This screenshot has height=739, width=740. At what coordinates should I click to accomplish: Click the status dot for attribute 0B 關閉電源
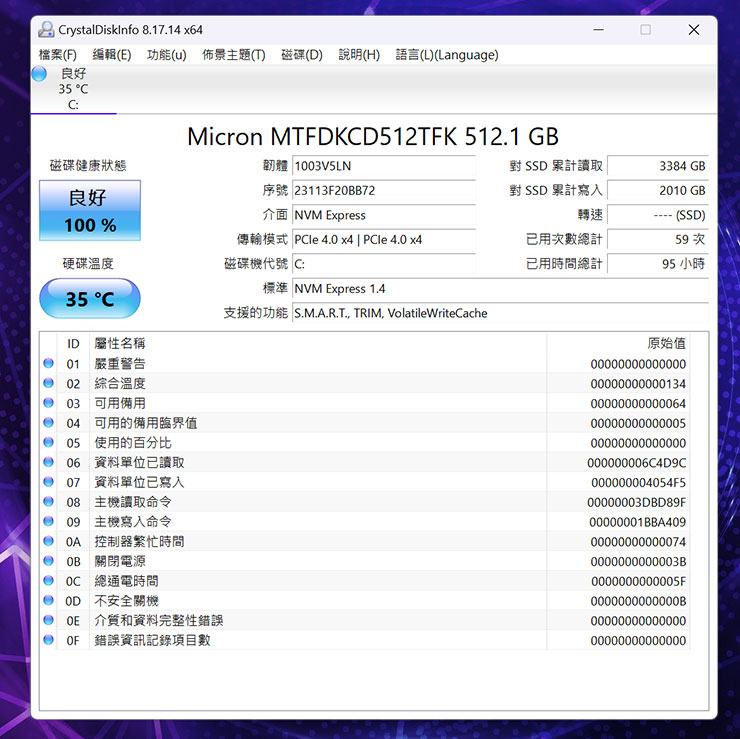48,561
